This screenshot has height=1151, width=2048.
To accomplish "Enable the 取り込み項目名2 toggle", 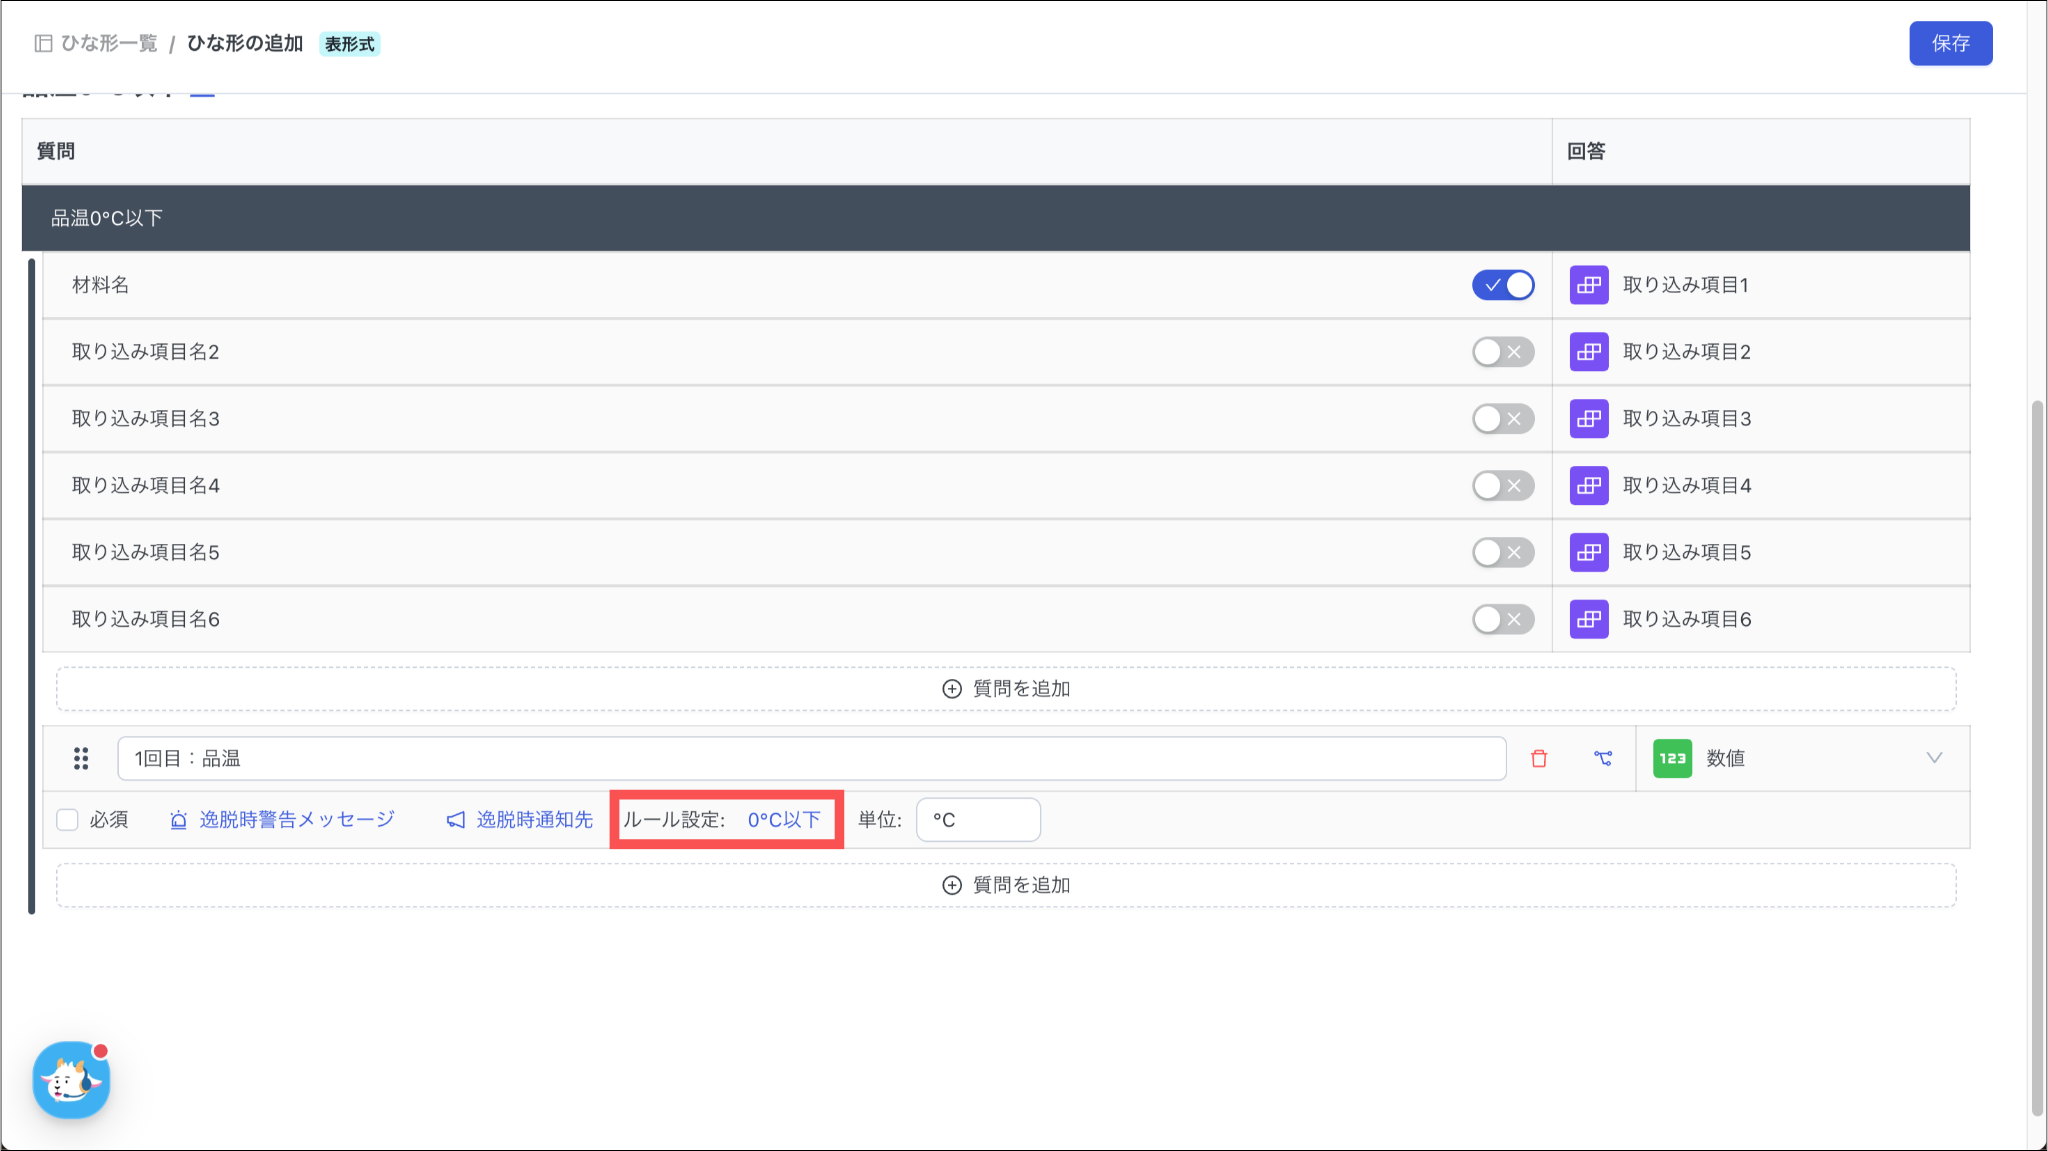I will pos(1503,352).
